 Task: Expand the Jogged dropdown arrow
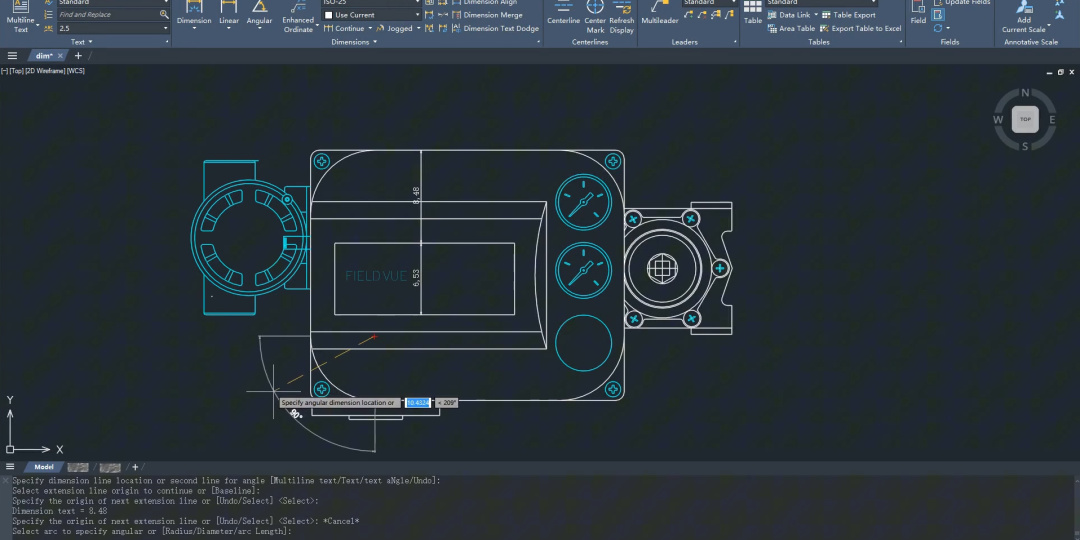[x=418, y=28]
